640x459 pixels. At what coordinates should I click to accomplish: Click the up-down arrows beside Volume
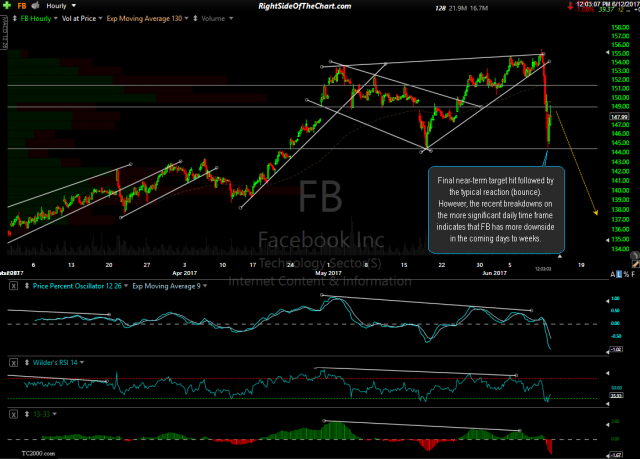196,18
